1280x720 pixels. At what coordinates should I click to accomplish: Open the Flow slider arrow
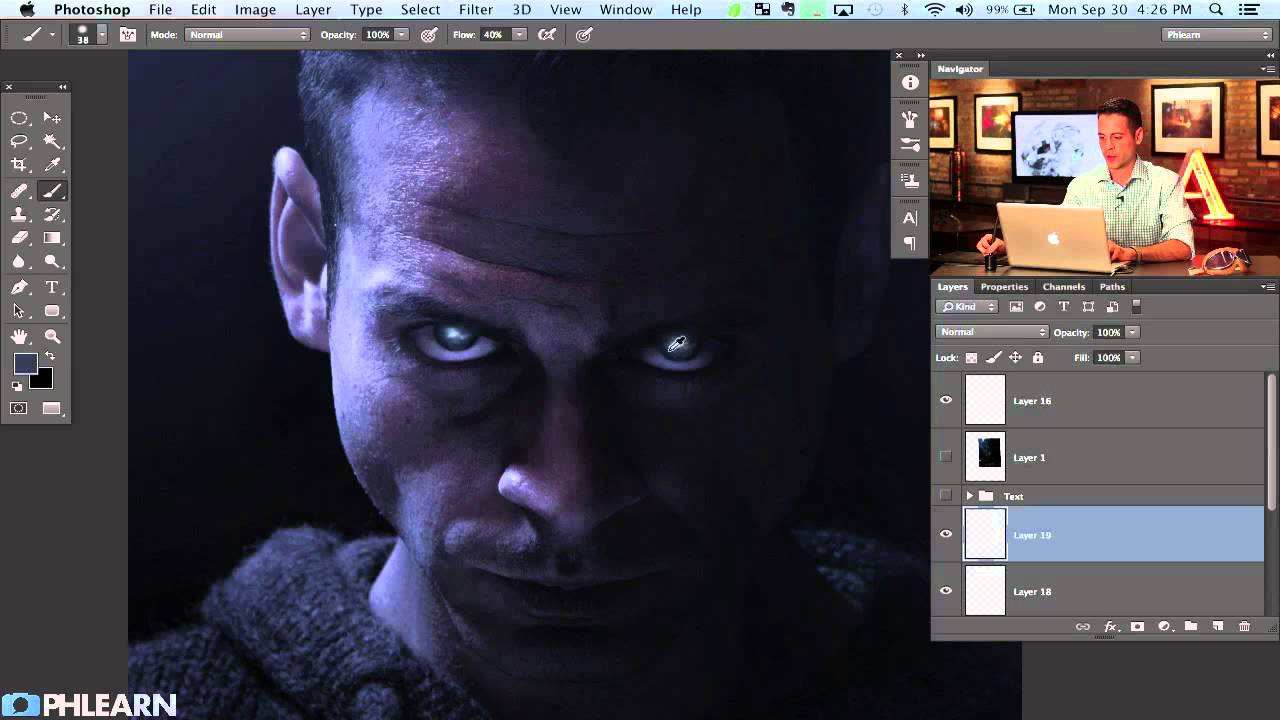[519, 34]
